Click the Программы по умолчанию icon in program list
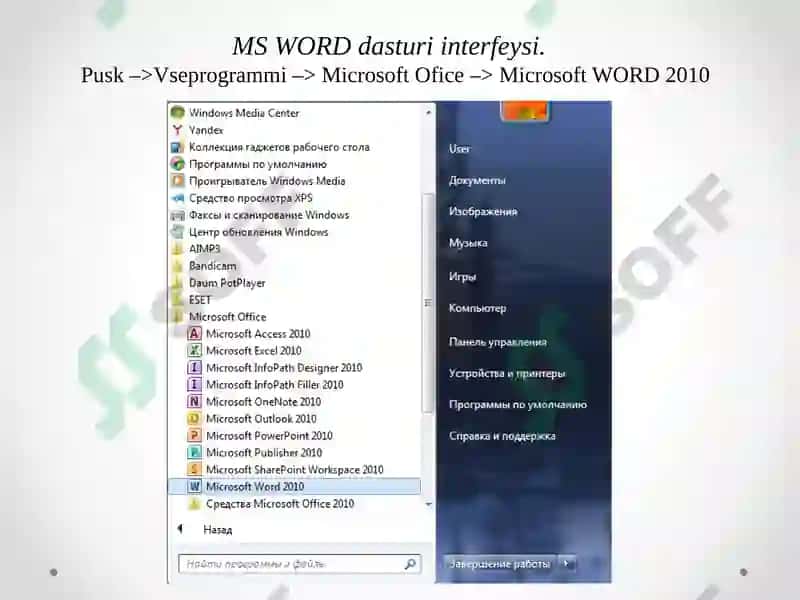Image resolution: width=800 pixels, height=600 pixels. pyautogui.click(x=177, y=164)
